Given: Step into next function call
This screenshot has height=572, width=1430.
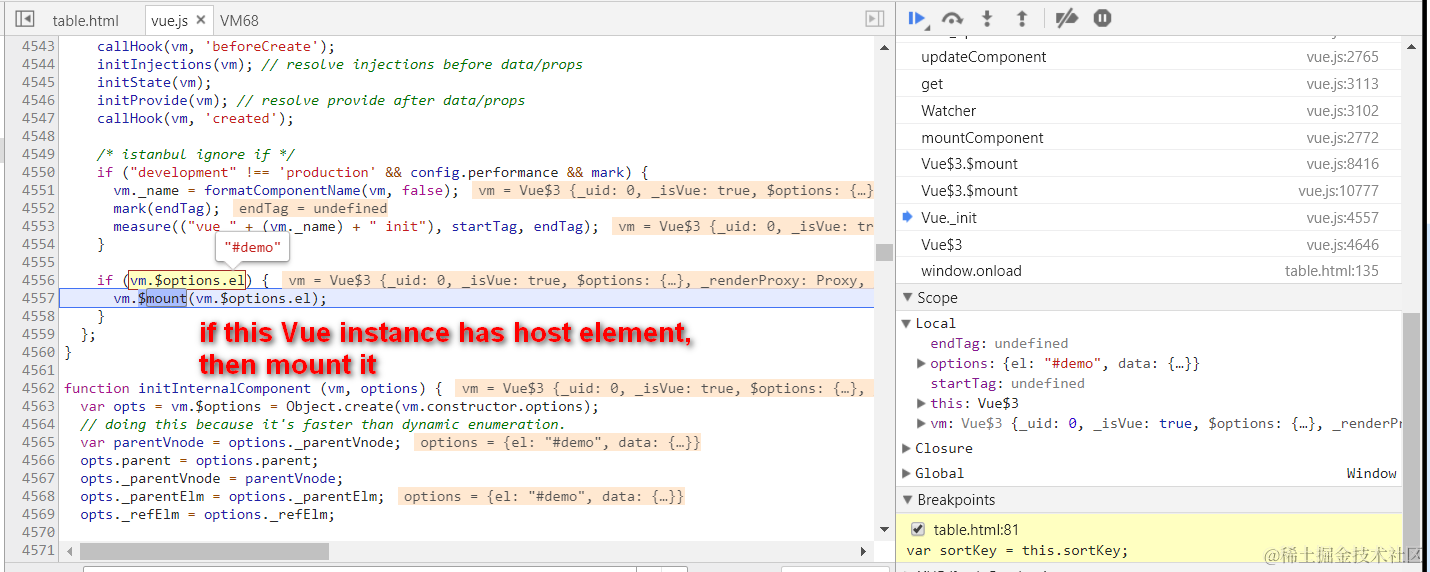Looking at the screenshot, I should pos(988,18).
